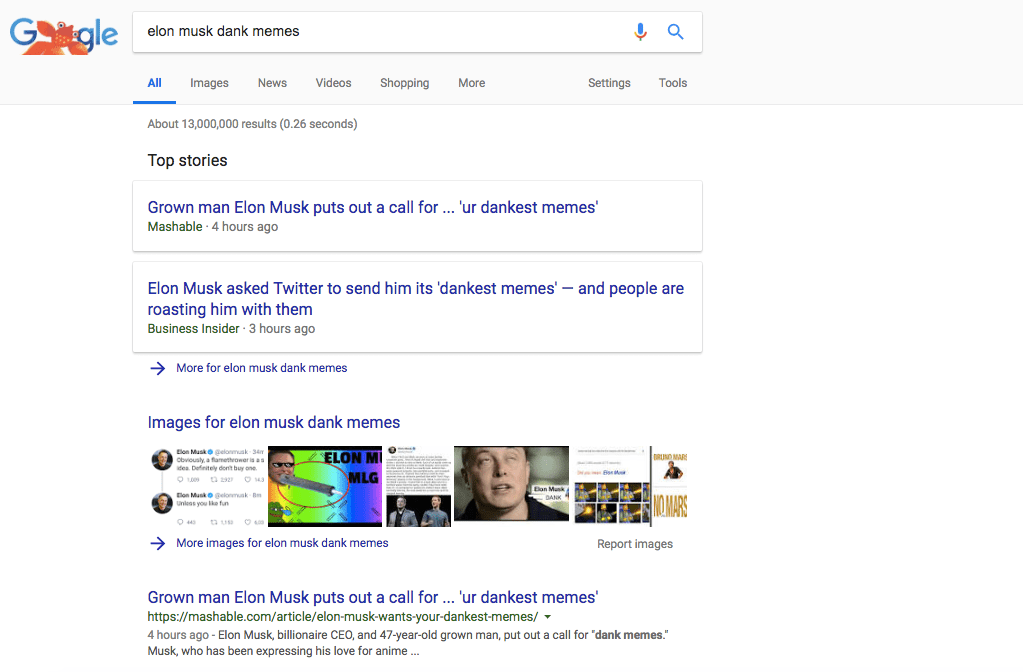The height and width of the screenshot is (672, 1023).
Task: Click the Google doodle logo
Action: 64,36
